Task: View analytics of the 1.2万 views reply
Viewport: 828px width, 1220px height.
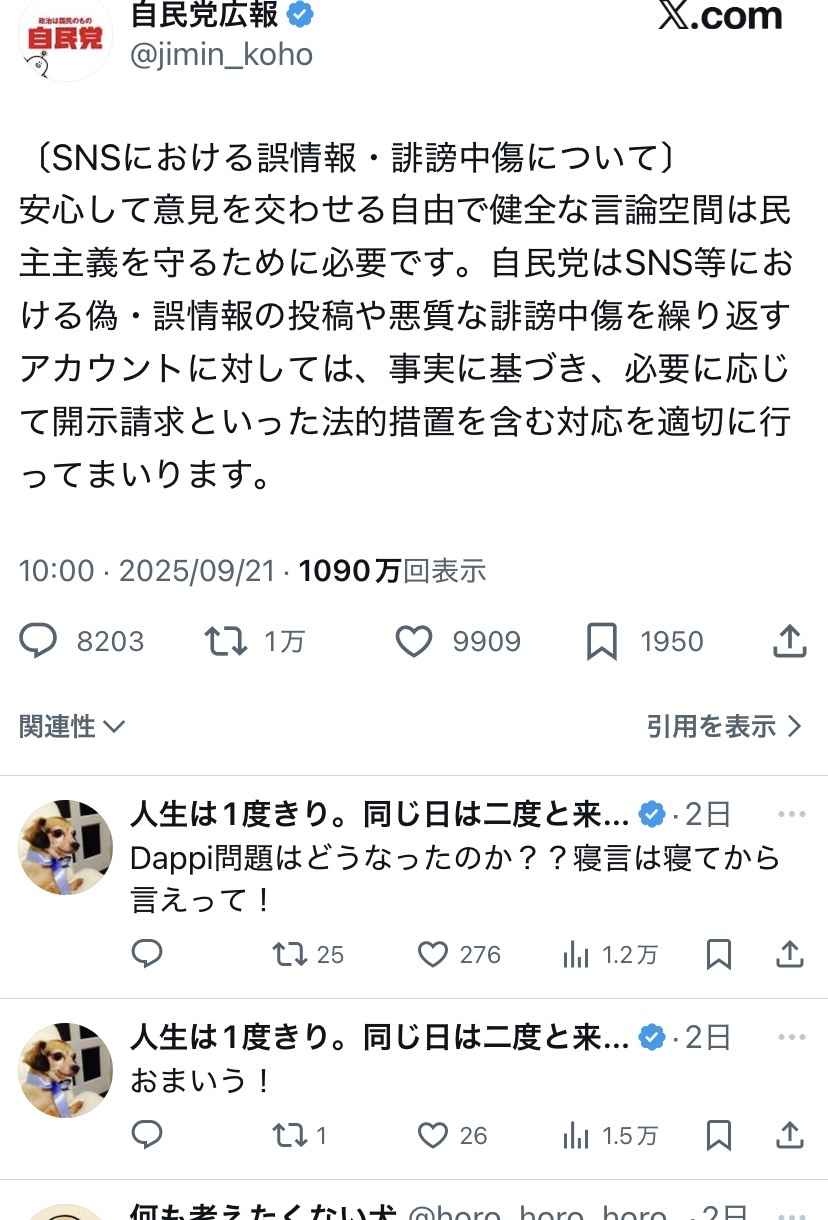Action: (576, 955)
